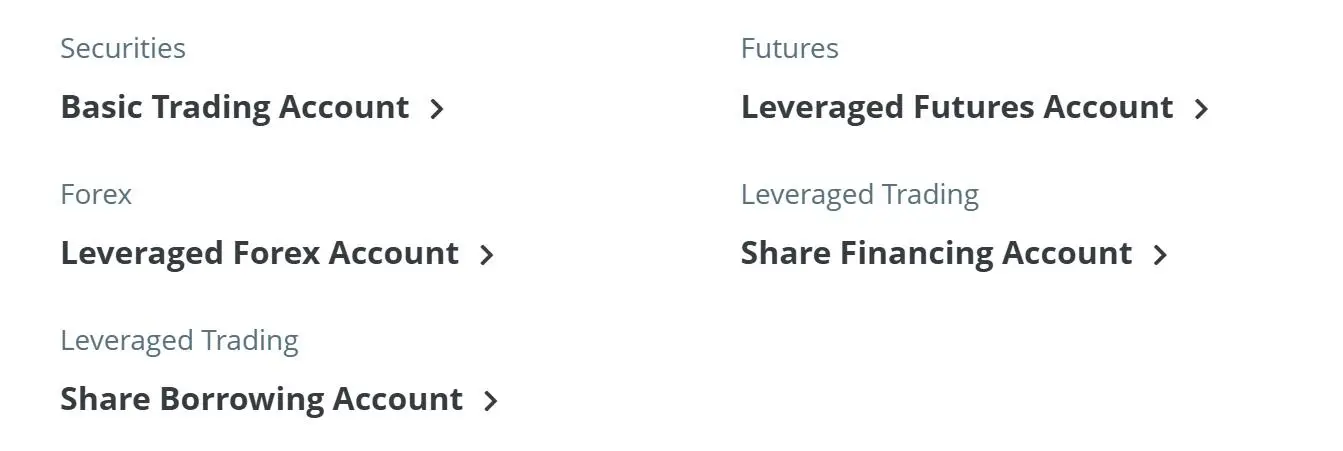Click the arrow beside Share Financing Account

tap(1159, 255)
